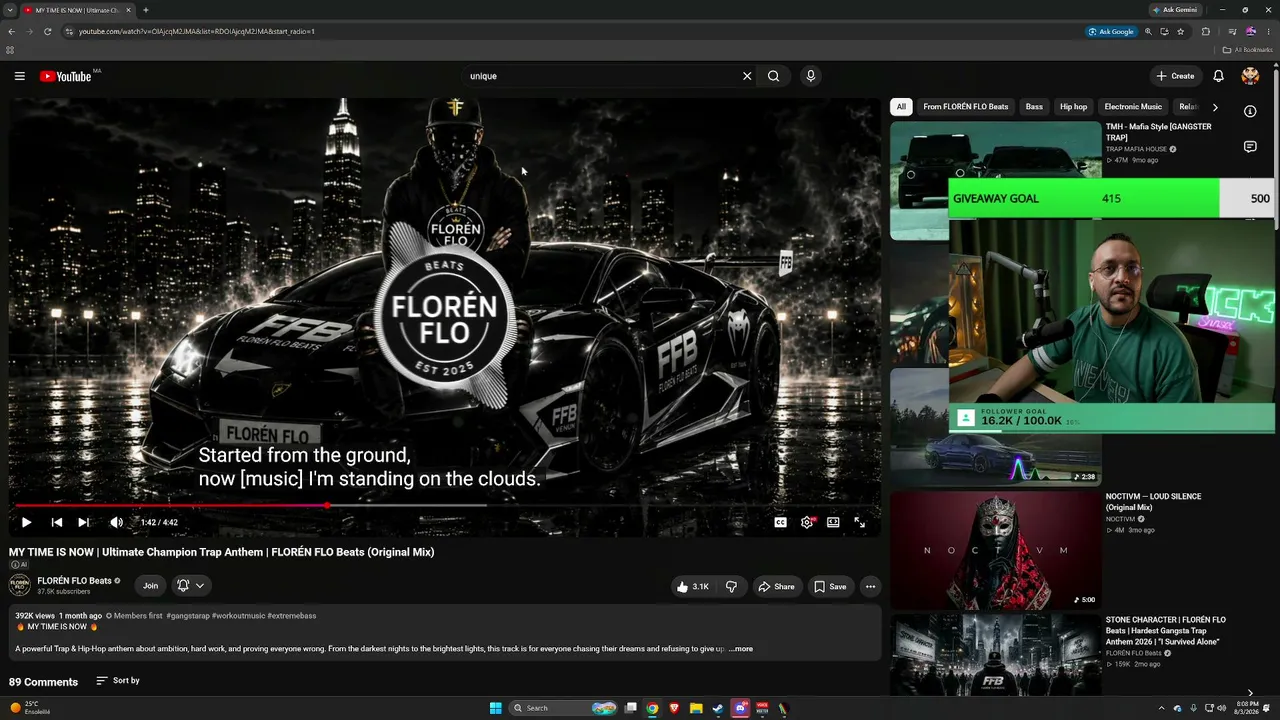Select the Bass filter chip
This screenshot has width=1280, height=720.
(x=1034, y=107)
